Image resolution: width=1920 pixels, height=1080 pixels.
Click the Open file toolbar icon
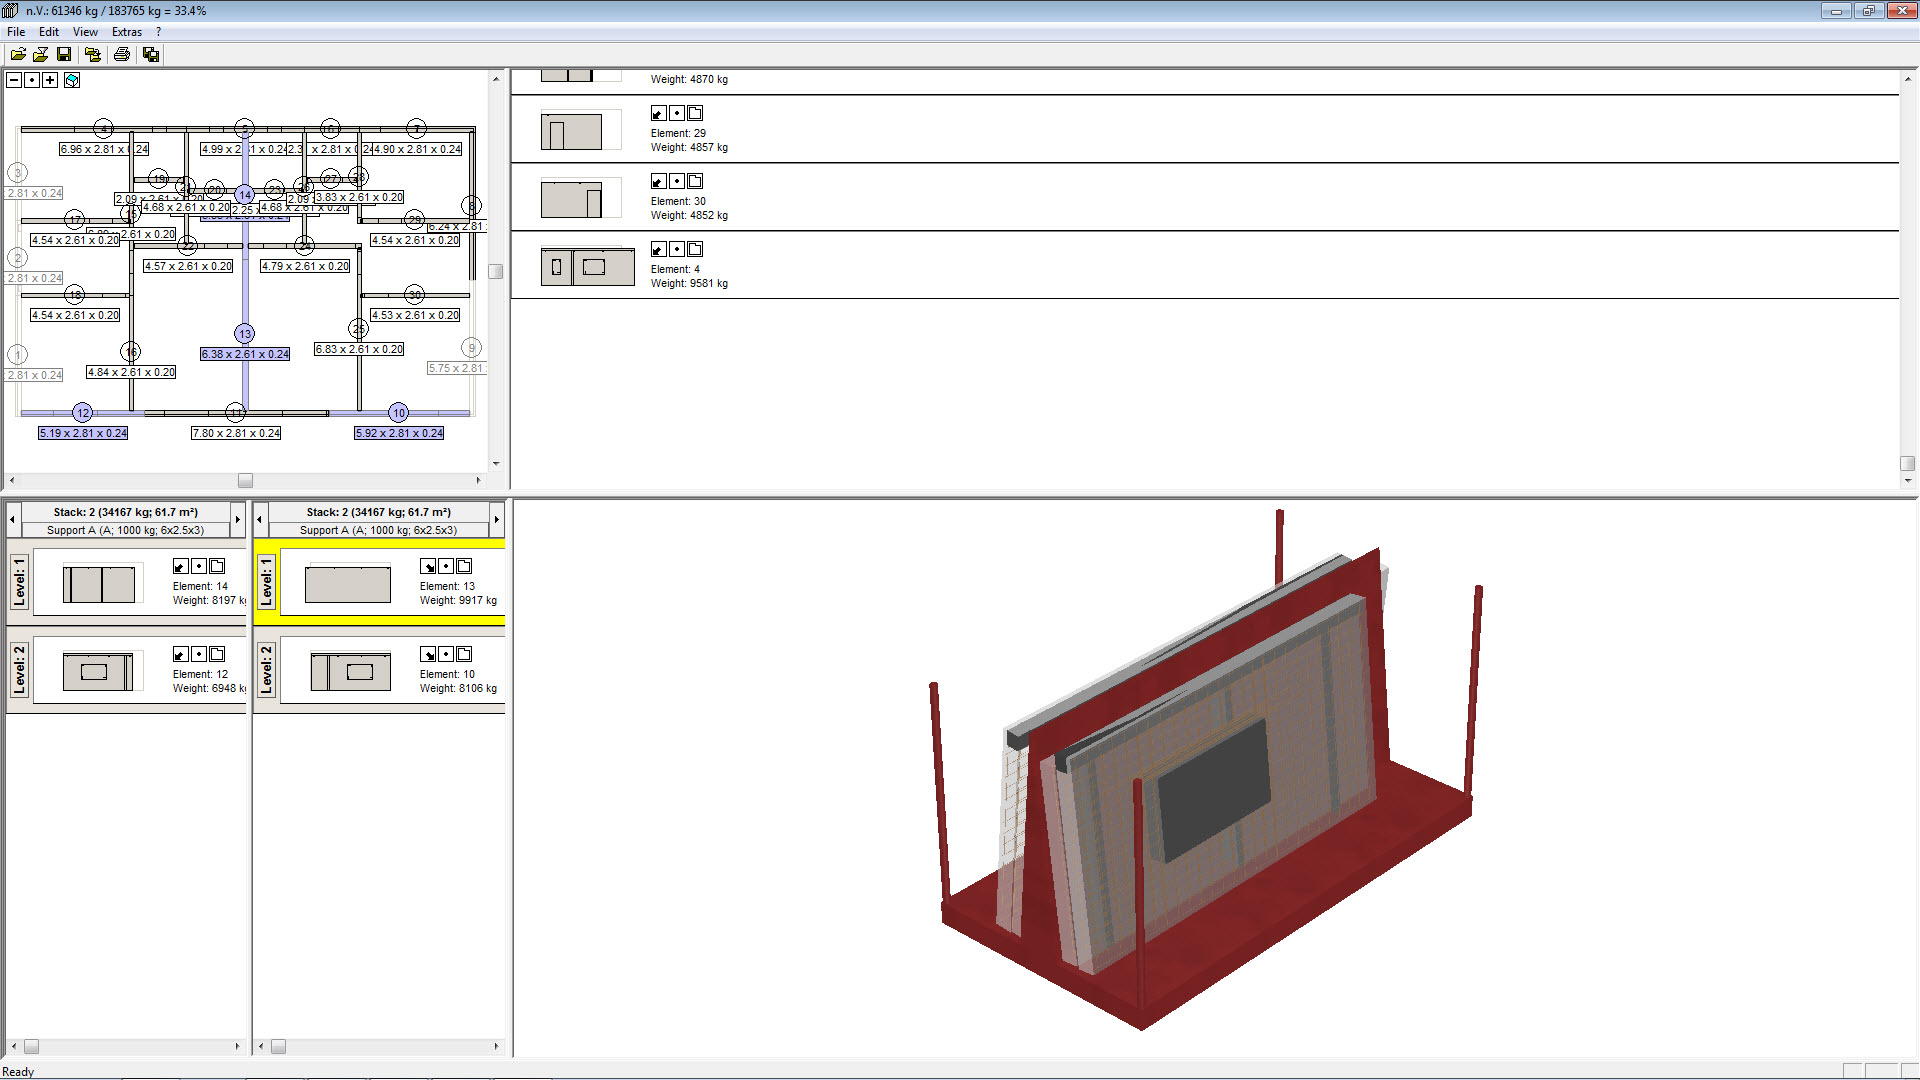[x=18, y=54]
